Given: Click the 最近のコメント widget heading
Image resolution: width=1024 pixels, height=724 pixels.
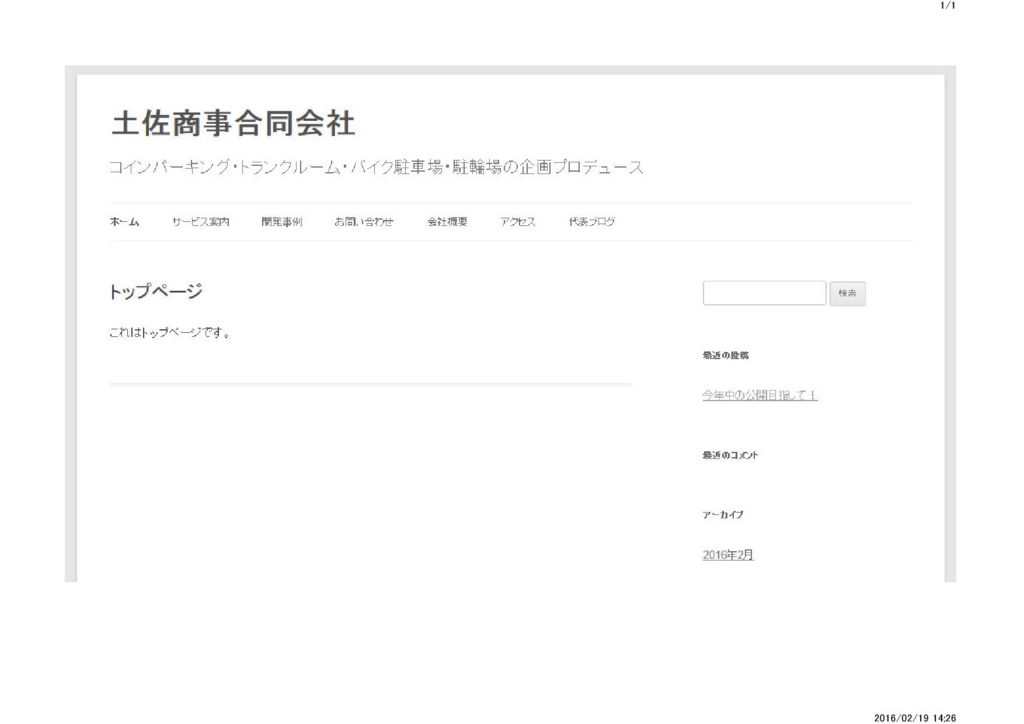Looking at the screenshot, I should tap(730, 455).
